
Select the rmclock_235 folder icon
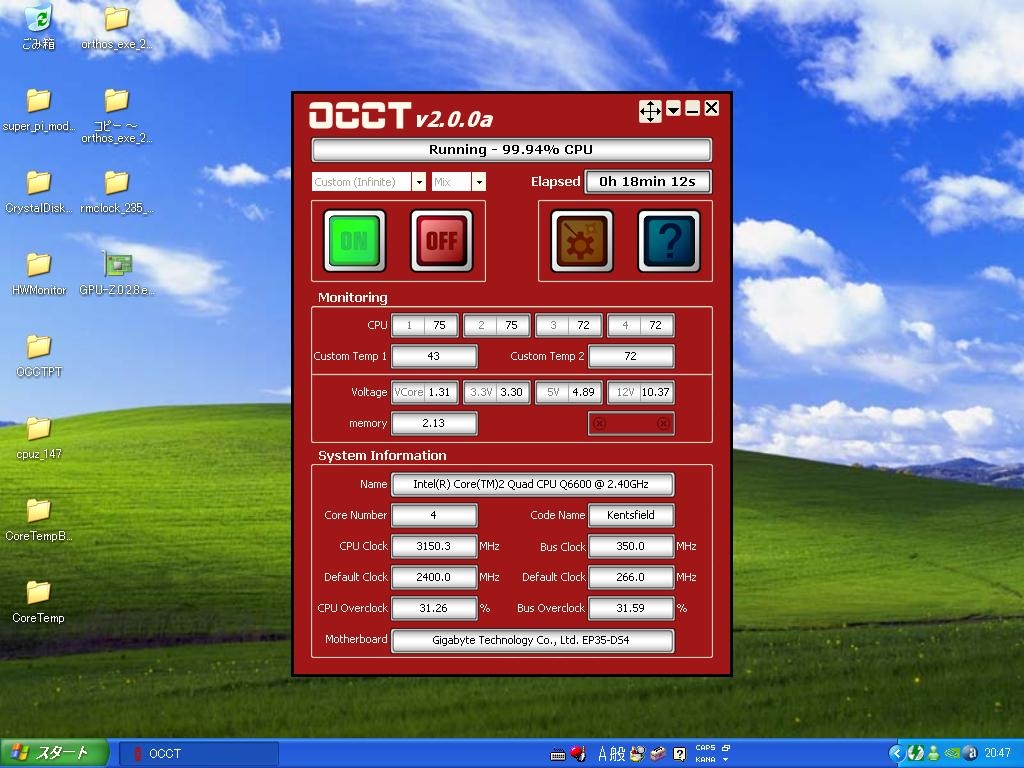(x=116, y=192)
